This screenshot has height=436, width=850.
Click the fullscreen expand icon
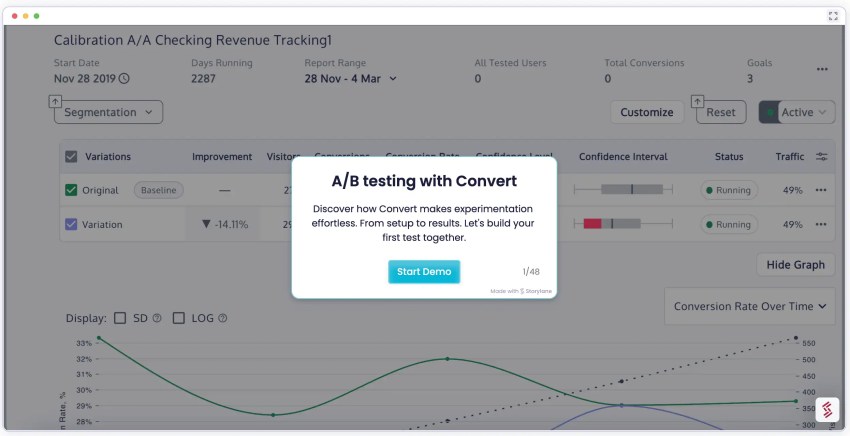click(833, 16)
